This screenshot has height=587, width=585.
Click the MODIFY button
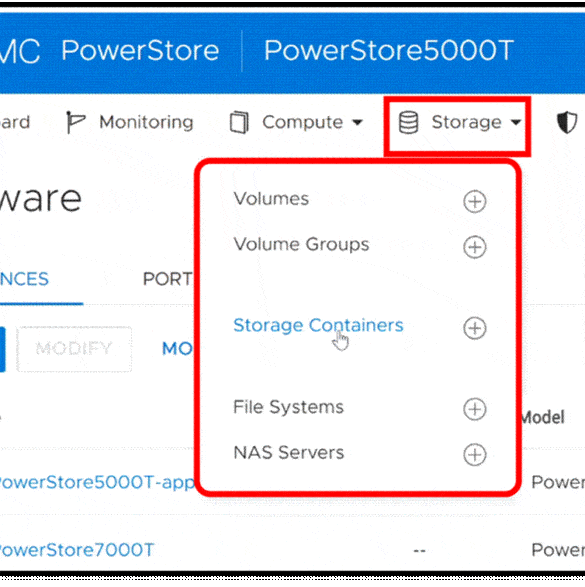click(74, 349)
